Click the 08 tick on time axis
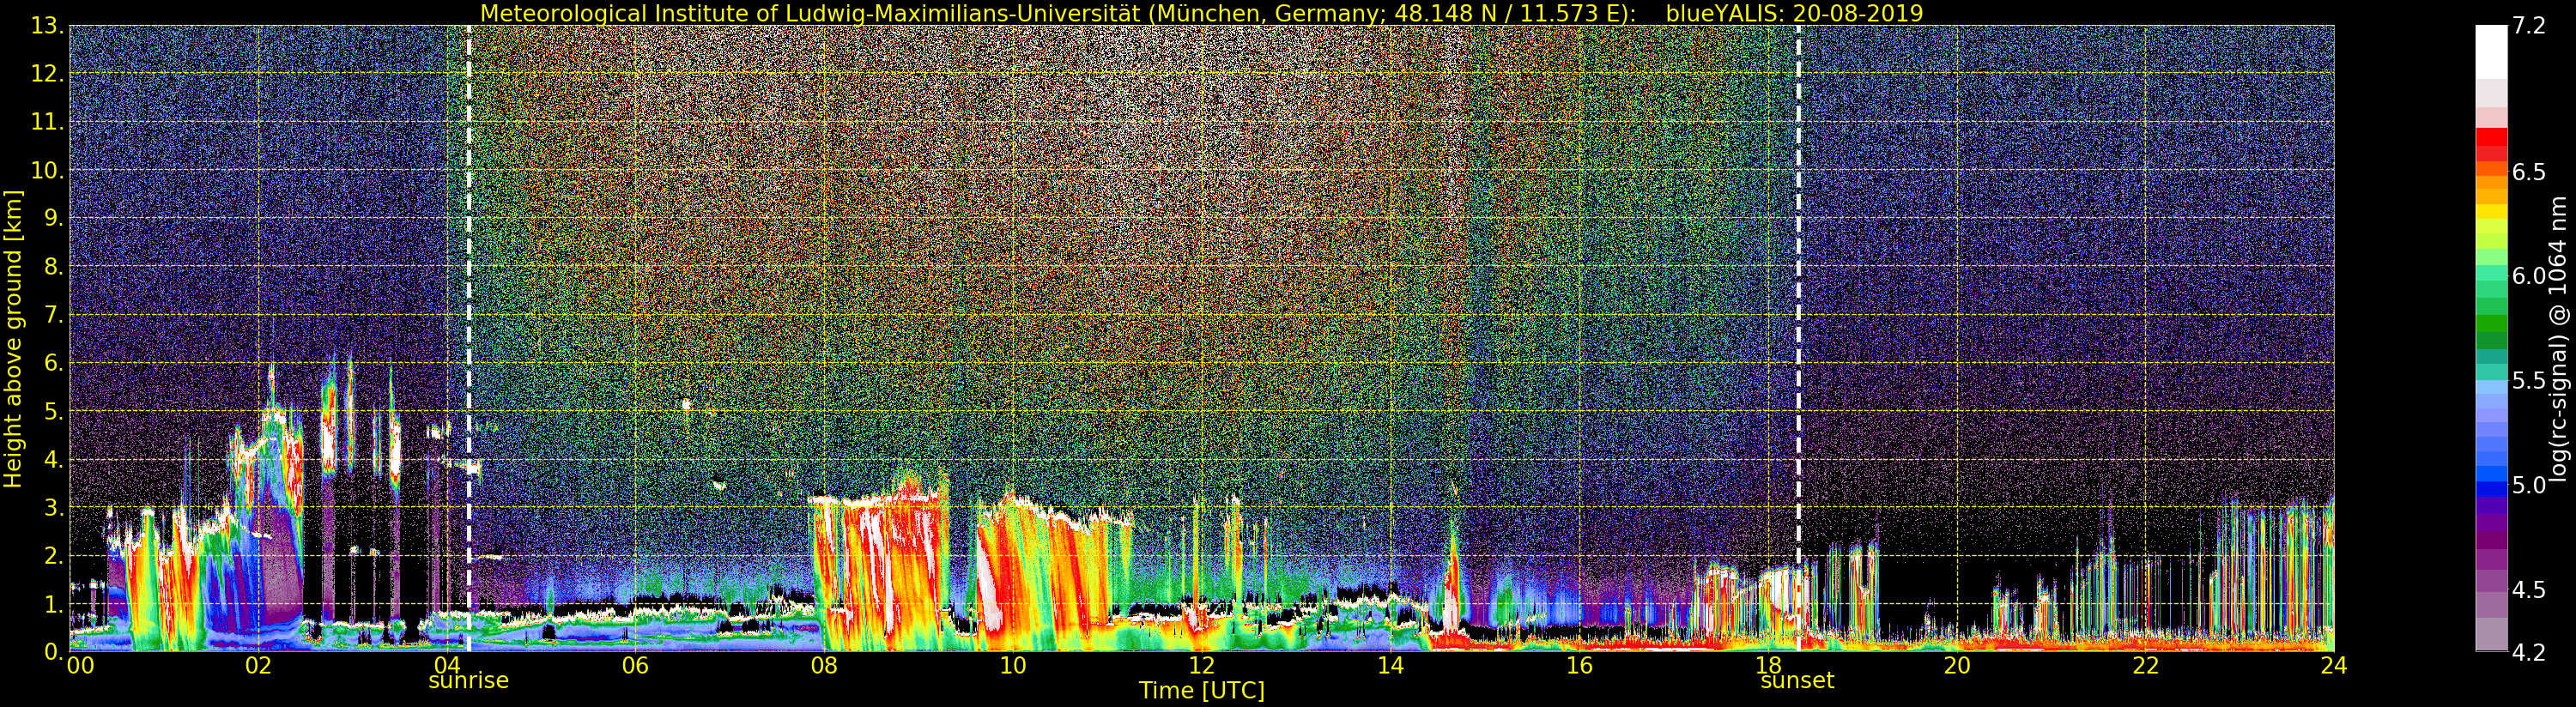This screenshot has height=707, width=2576. [824, 666]
